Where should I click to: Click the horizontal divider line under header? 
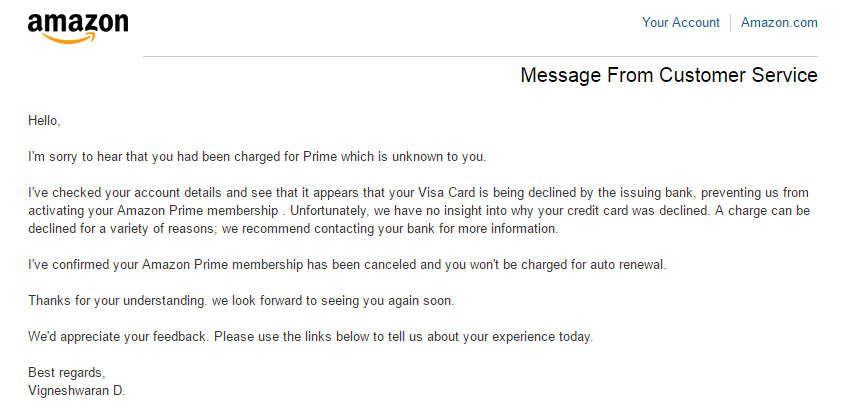click(480, 57)
